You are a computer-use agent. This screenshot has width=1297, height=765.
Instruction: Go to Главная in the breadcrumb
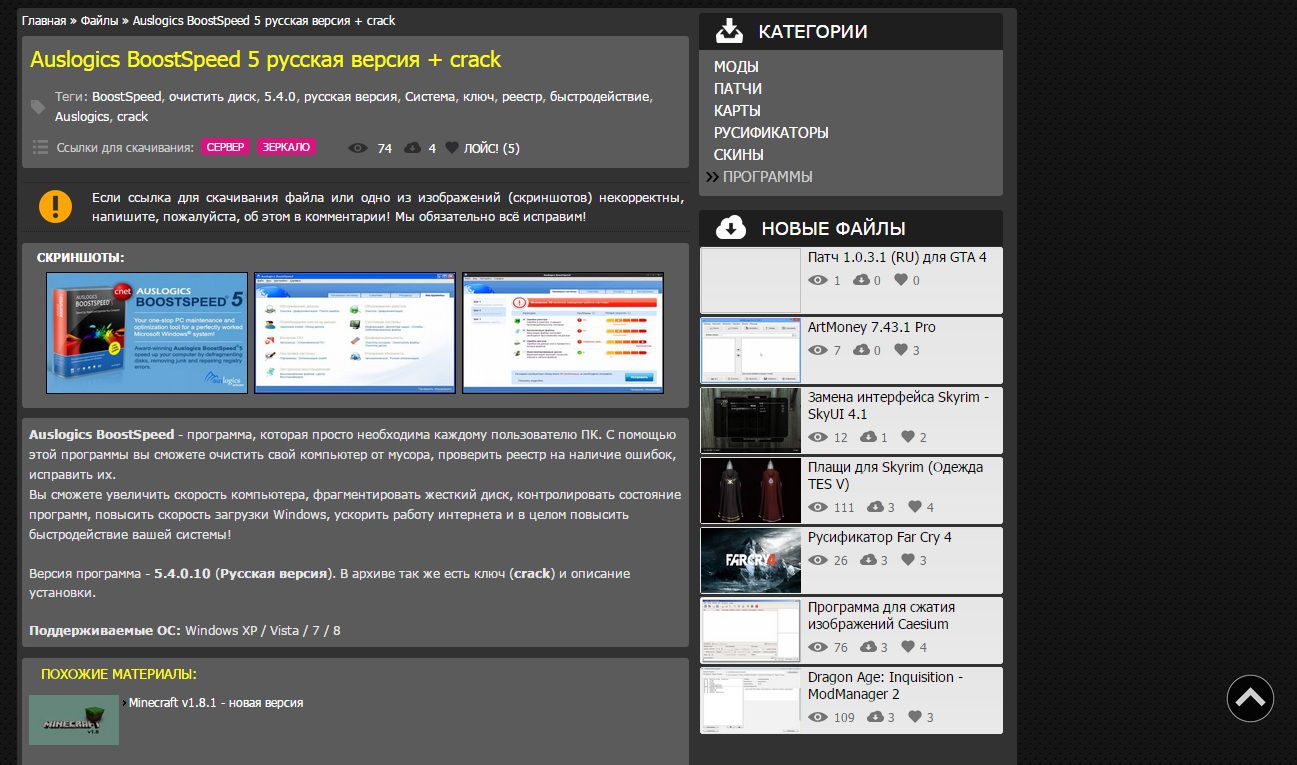point(44,20)
